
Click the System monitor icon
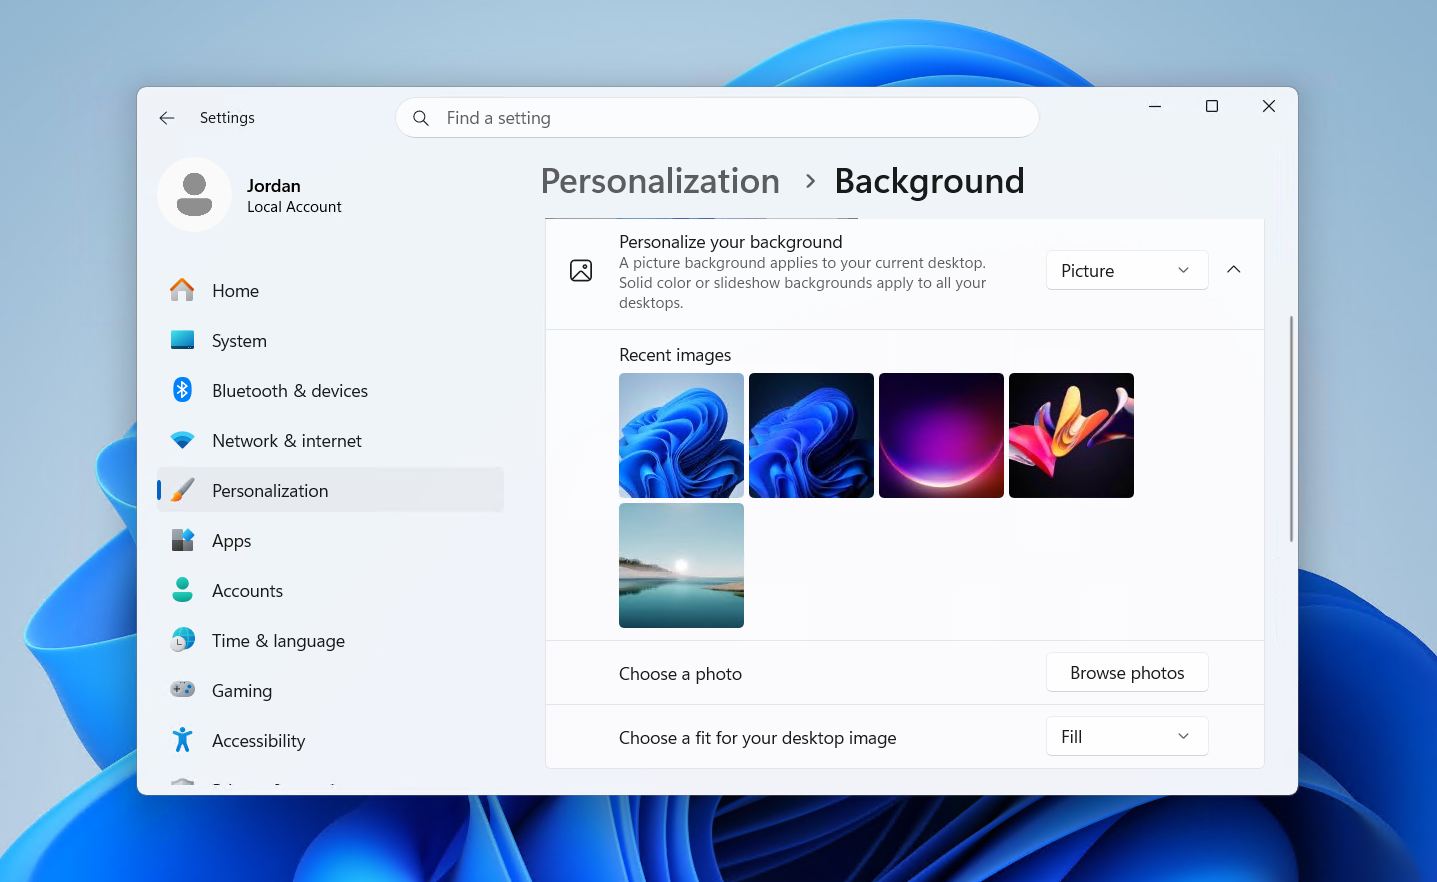[x=182, y=340]
